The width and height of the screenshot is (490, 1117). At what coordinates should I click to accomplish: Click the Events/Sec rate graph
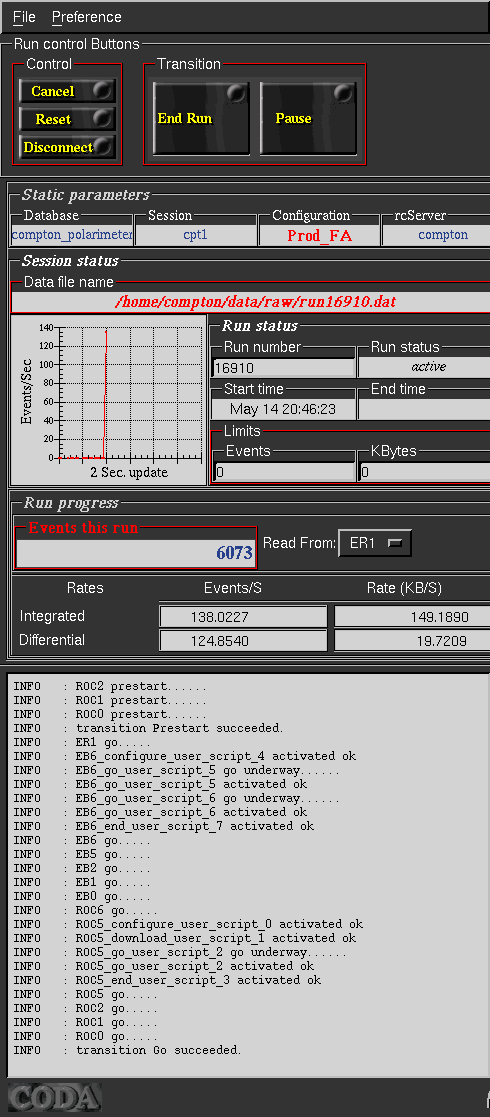tap(108, 399)
